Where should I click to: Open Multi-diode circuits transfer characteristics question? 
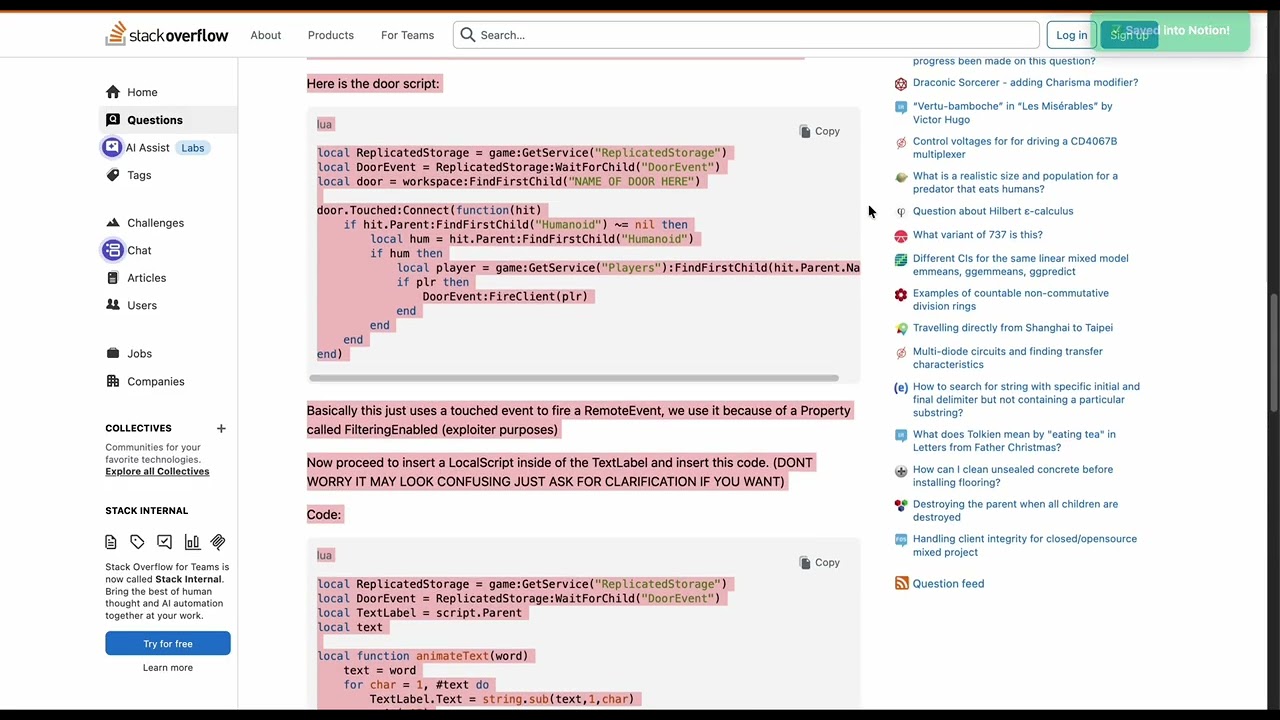[1007, 358]
